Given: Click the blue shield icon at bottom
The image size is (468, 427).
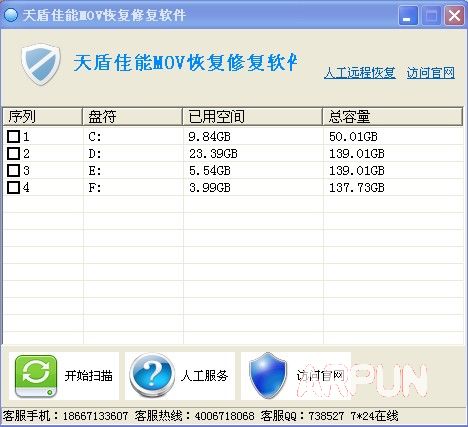Looking at the screenshot, I should click(x=268, y=376).
